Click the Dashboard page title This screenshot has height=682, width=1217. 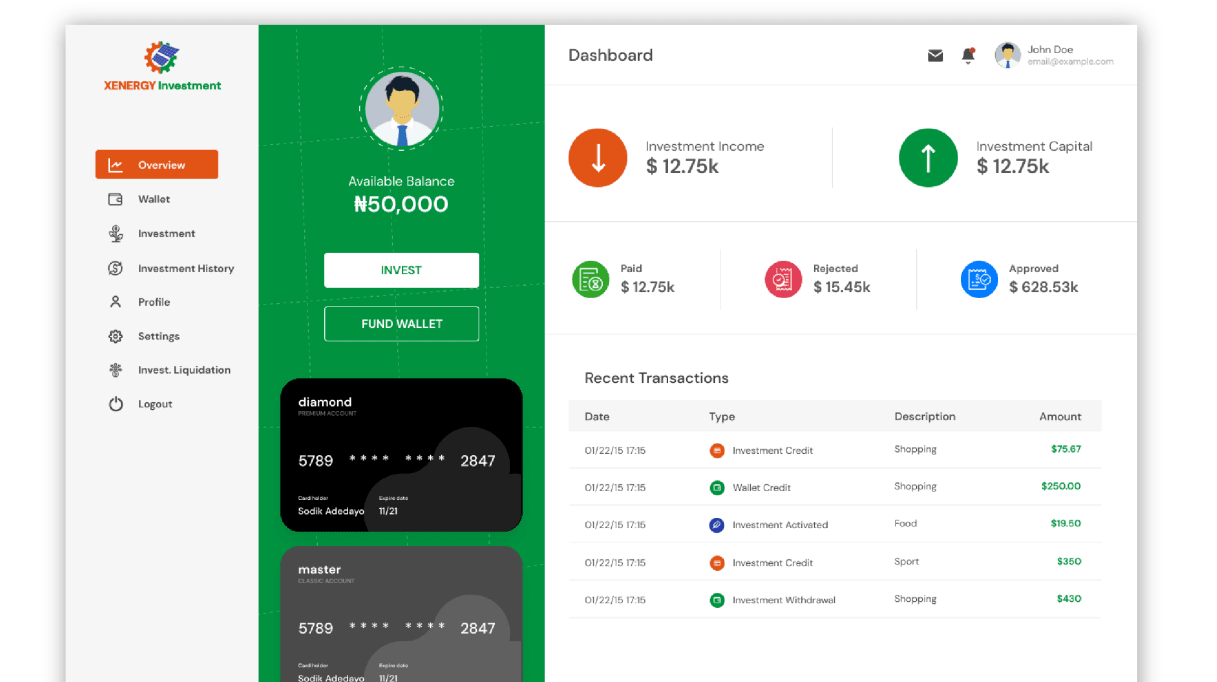[x=610, y=55]
